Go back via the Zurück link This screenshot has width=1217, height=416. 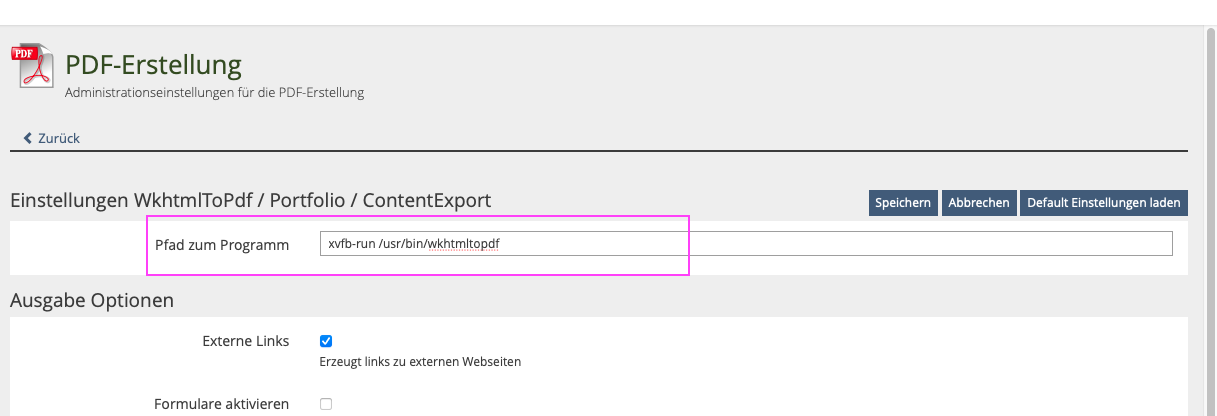(58, 138)
